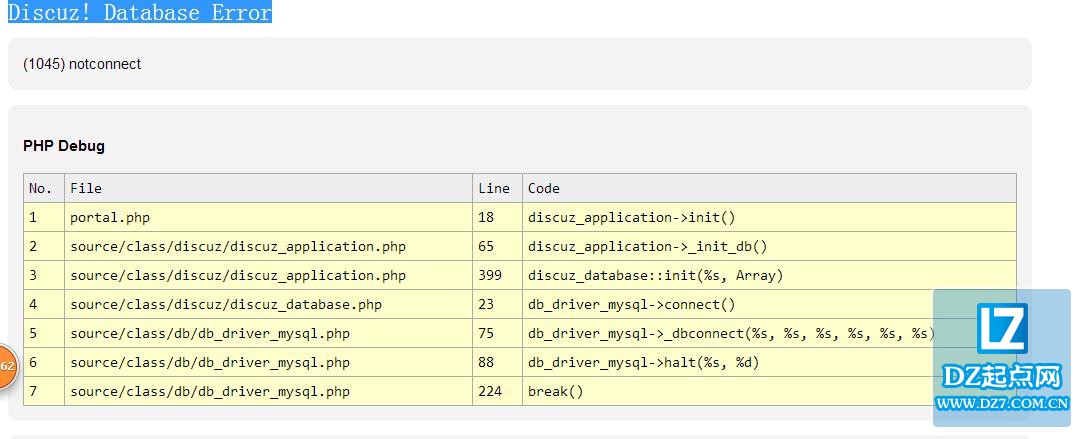Viewport: 1082px width, 439px height.
Task: Select code "db_driver_mysql->connect()"
Action: (631, 304)
